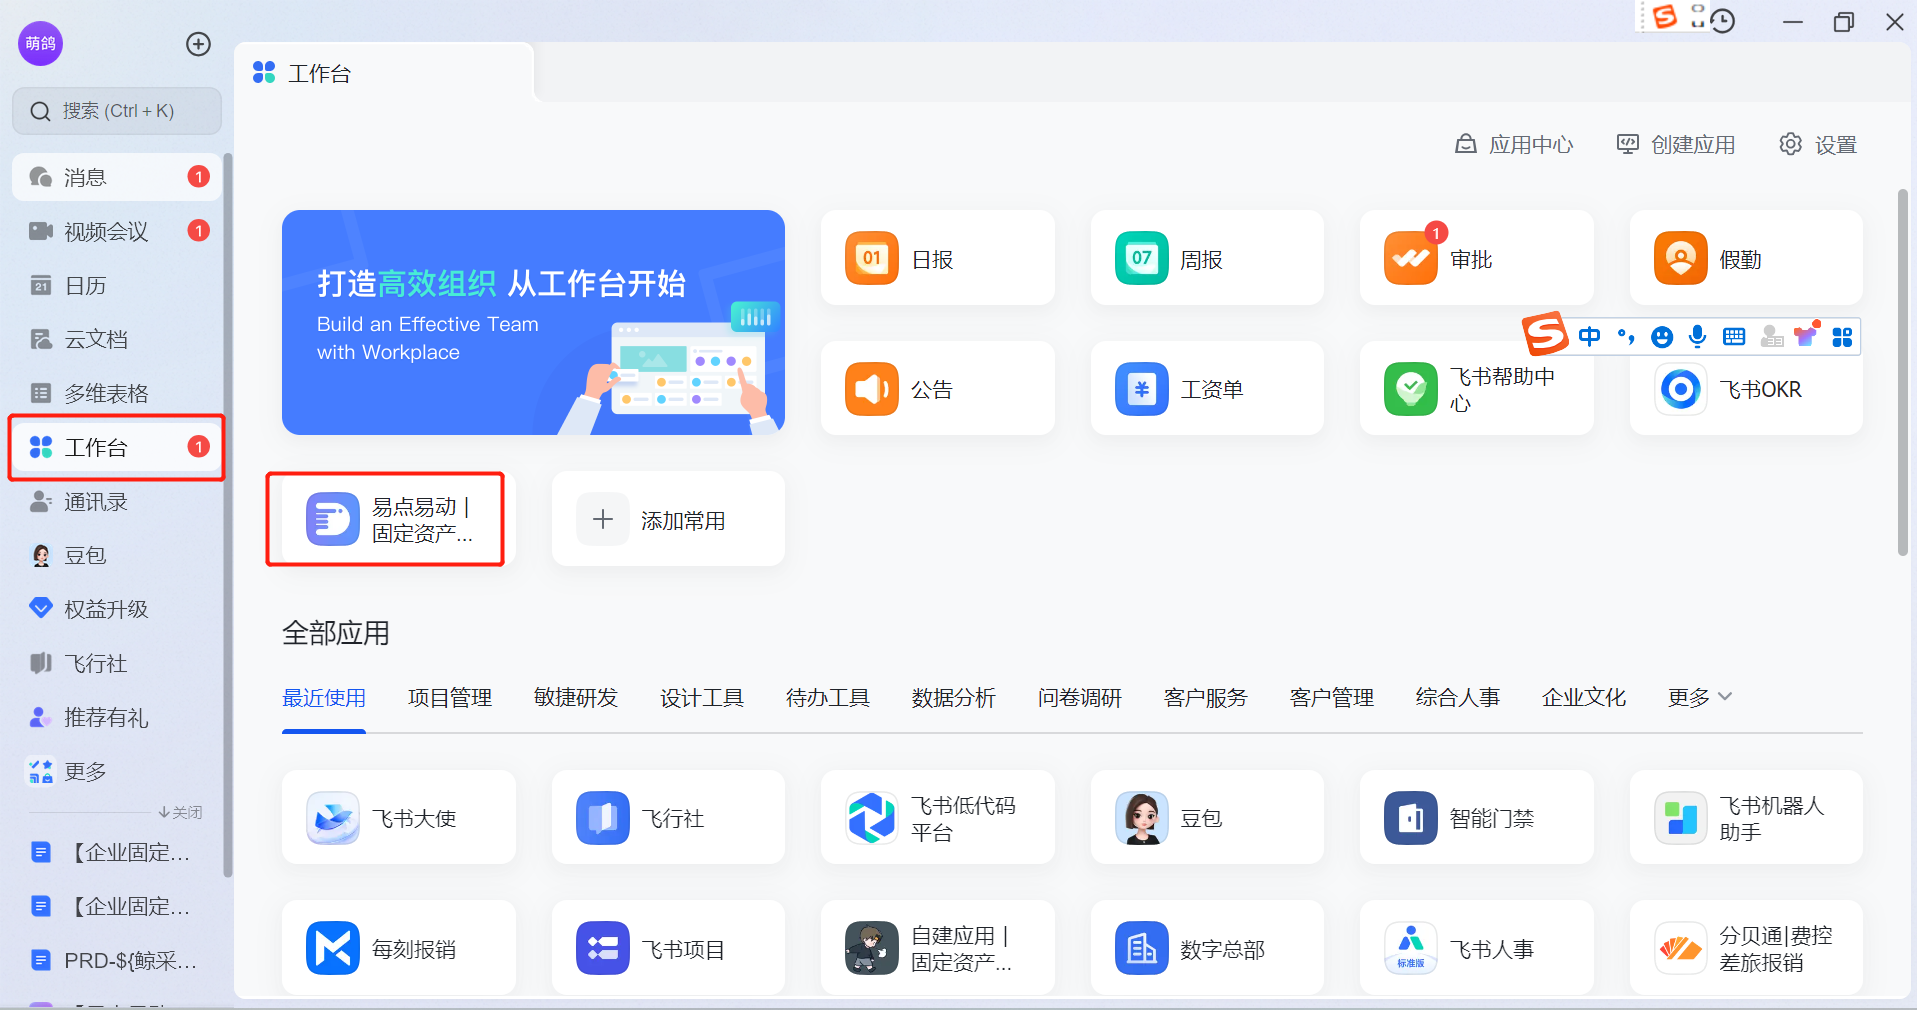Collapse pinned list via 关闭
The height and width of the screenshot is (1010, 1917).
tap(180, 812)
